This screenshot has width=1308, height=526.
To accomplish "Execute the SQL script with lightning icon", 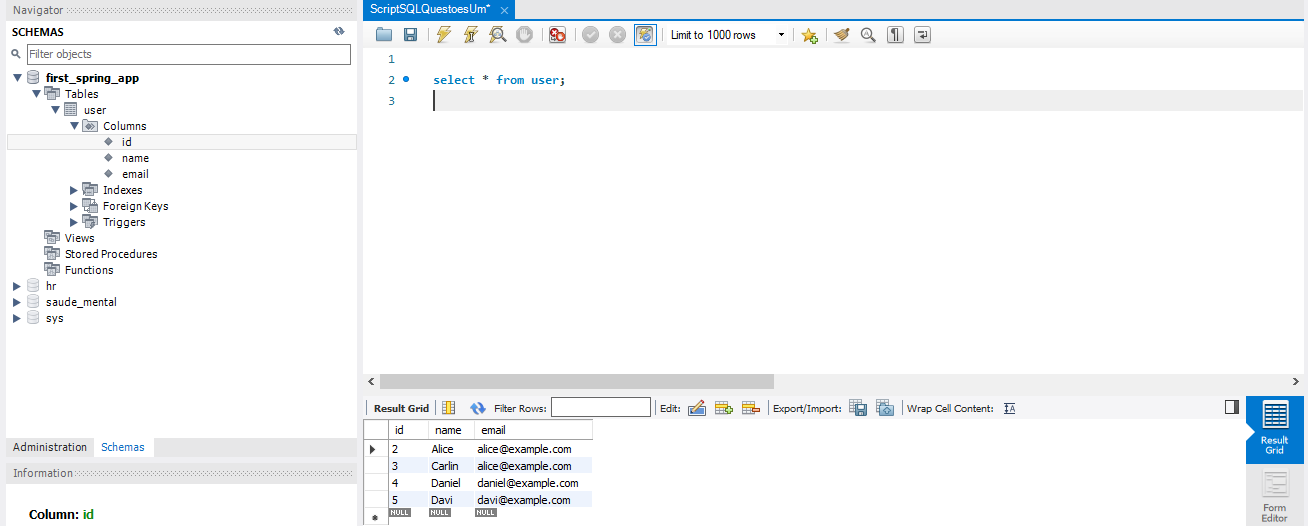I will click(444, 34).
